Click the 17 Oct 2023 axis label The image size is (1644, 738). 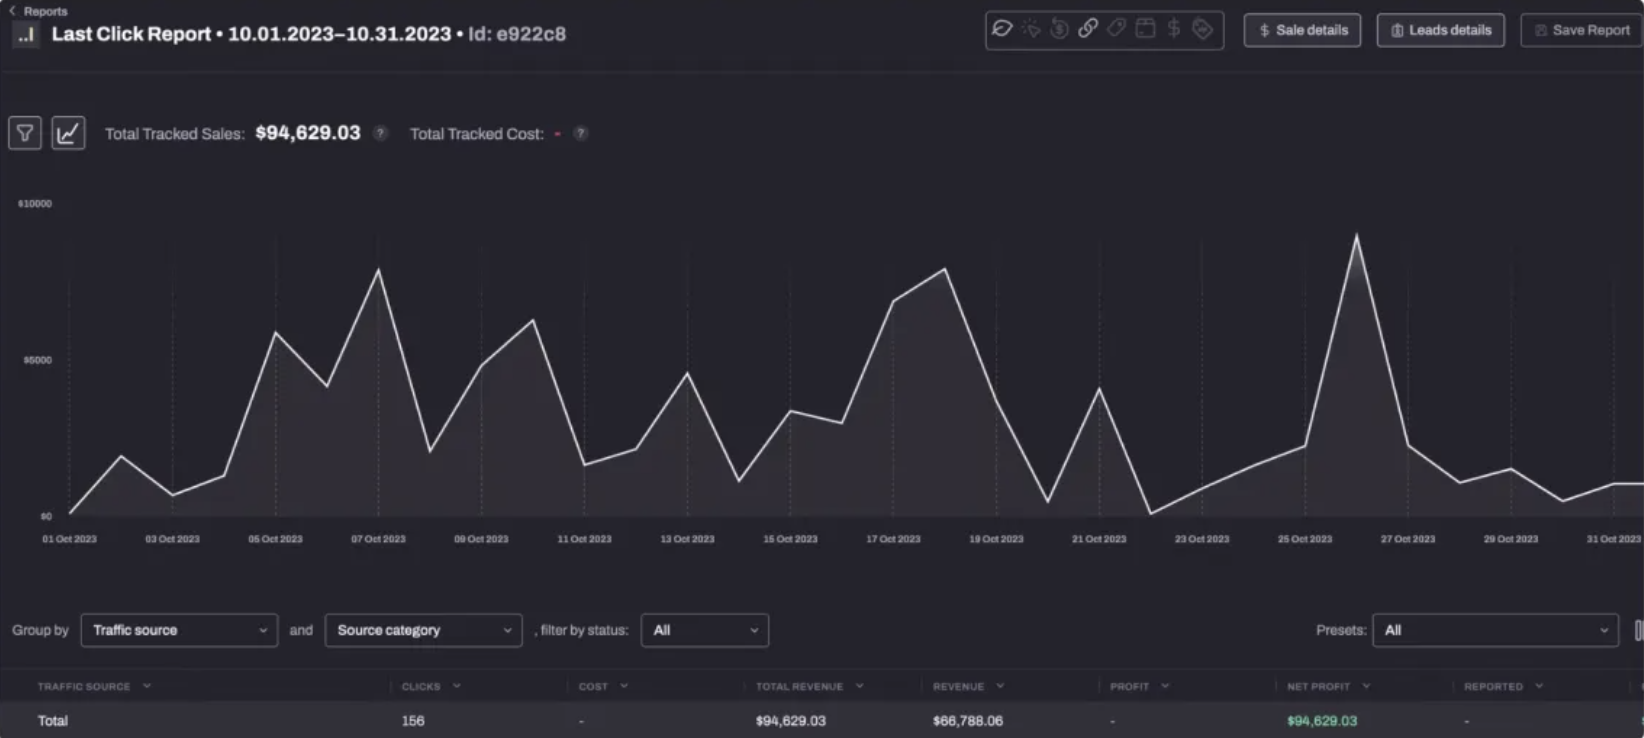pyautogui.click(x=893, y=539)
